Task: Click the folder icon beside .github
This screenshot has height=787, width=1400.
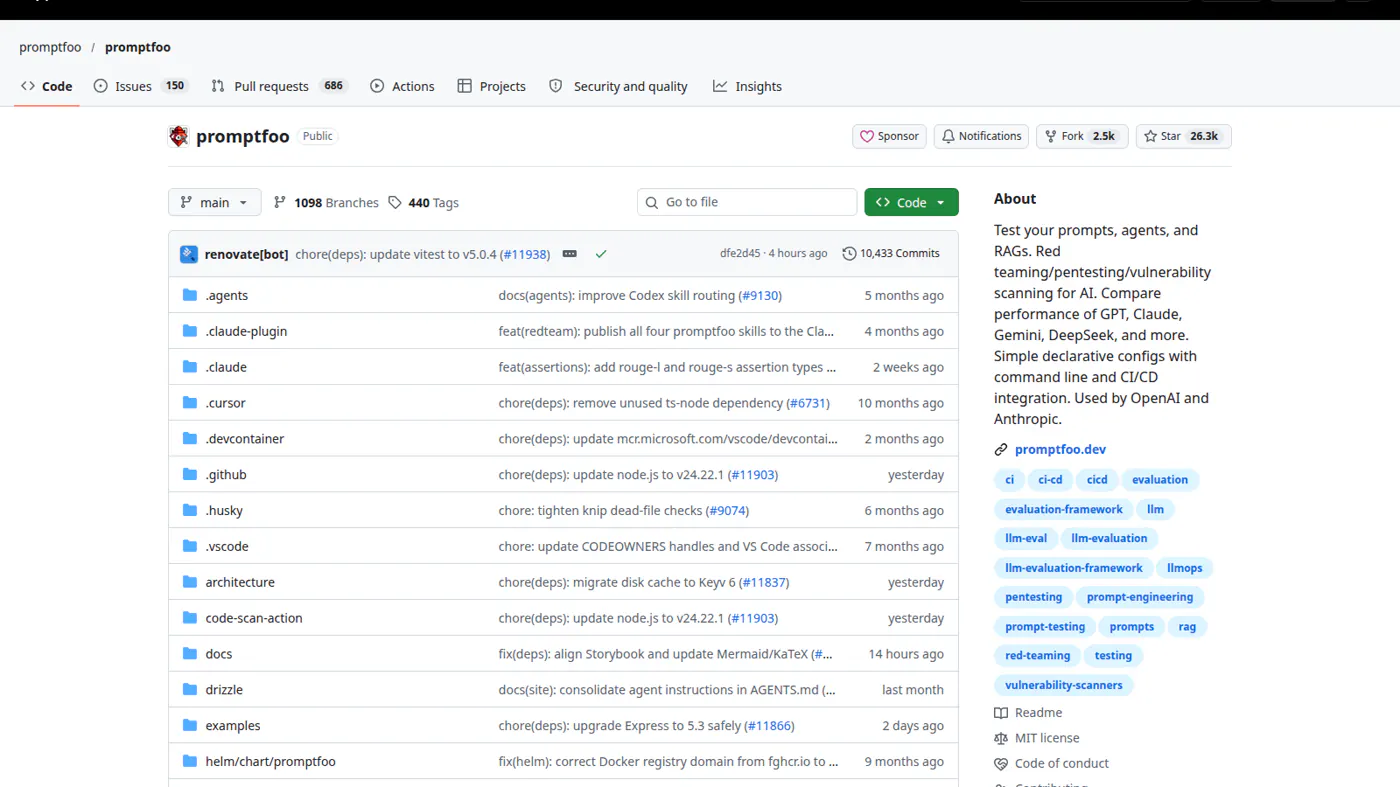Action: click(x=190, y=475)
